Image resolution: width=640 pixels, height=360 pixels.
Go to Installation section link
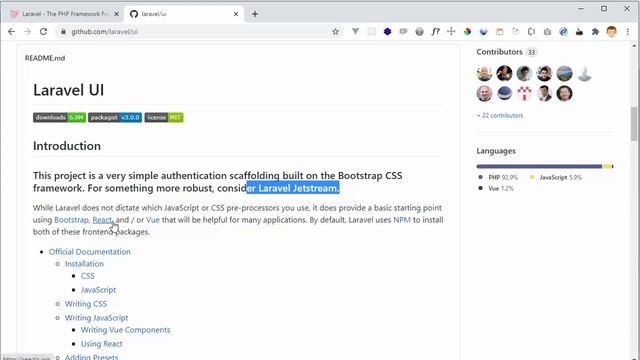pyautogui.click(x=84, y=264)
